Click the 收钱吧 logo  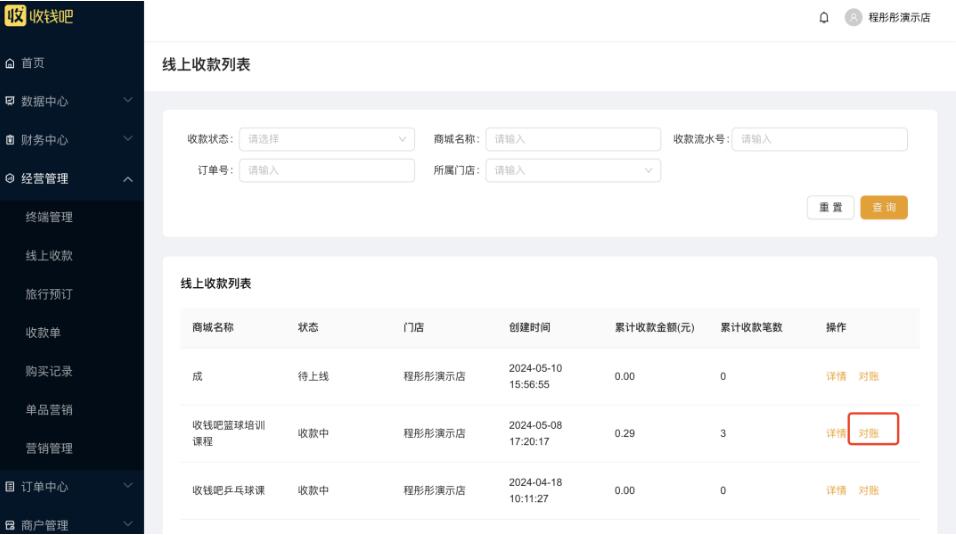pos(38,15)
